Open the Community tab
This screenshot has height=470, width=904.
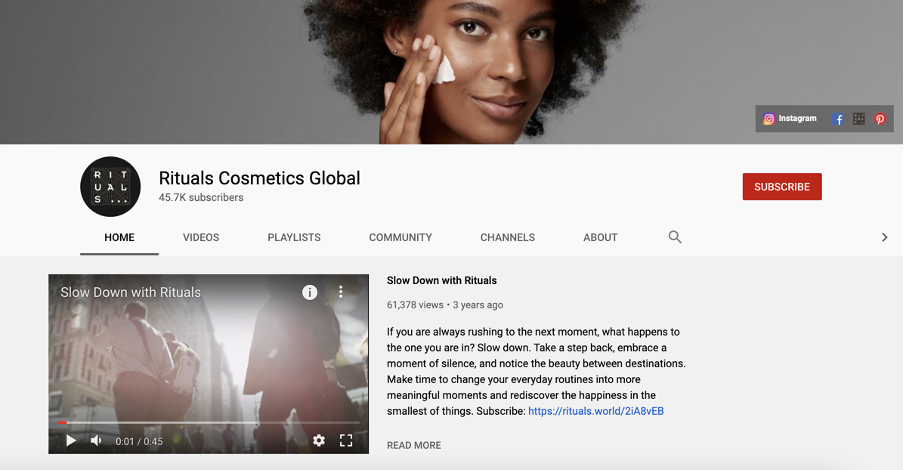(400, 237)
